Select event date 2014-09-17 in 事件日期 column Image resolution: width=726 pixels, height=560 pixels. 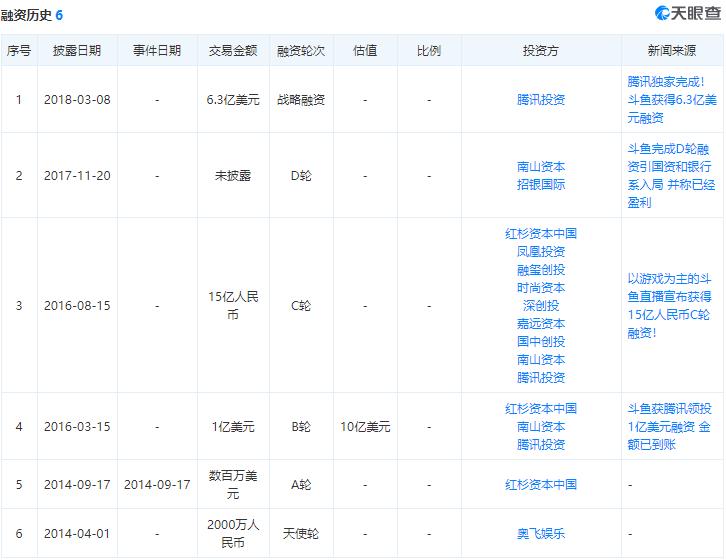(x=157, y=485)
